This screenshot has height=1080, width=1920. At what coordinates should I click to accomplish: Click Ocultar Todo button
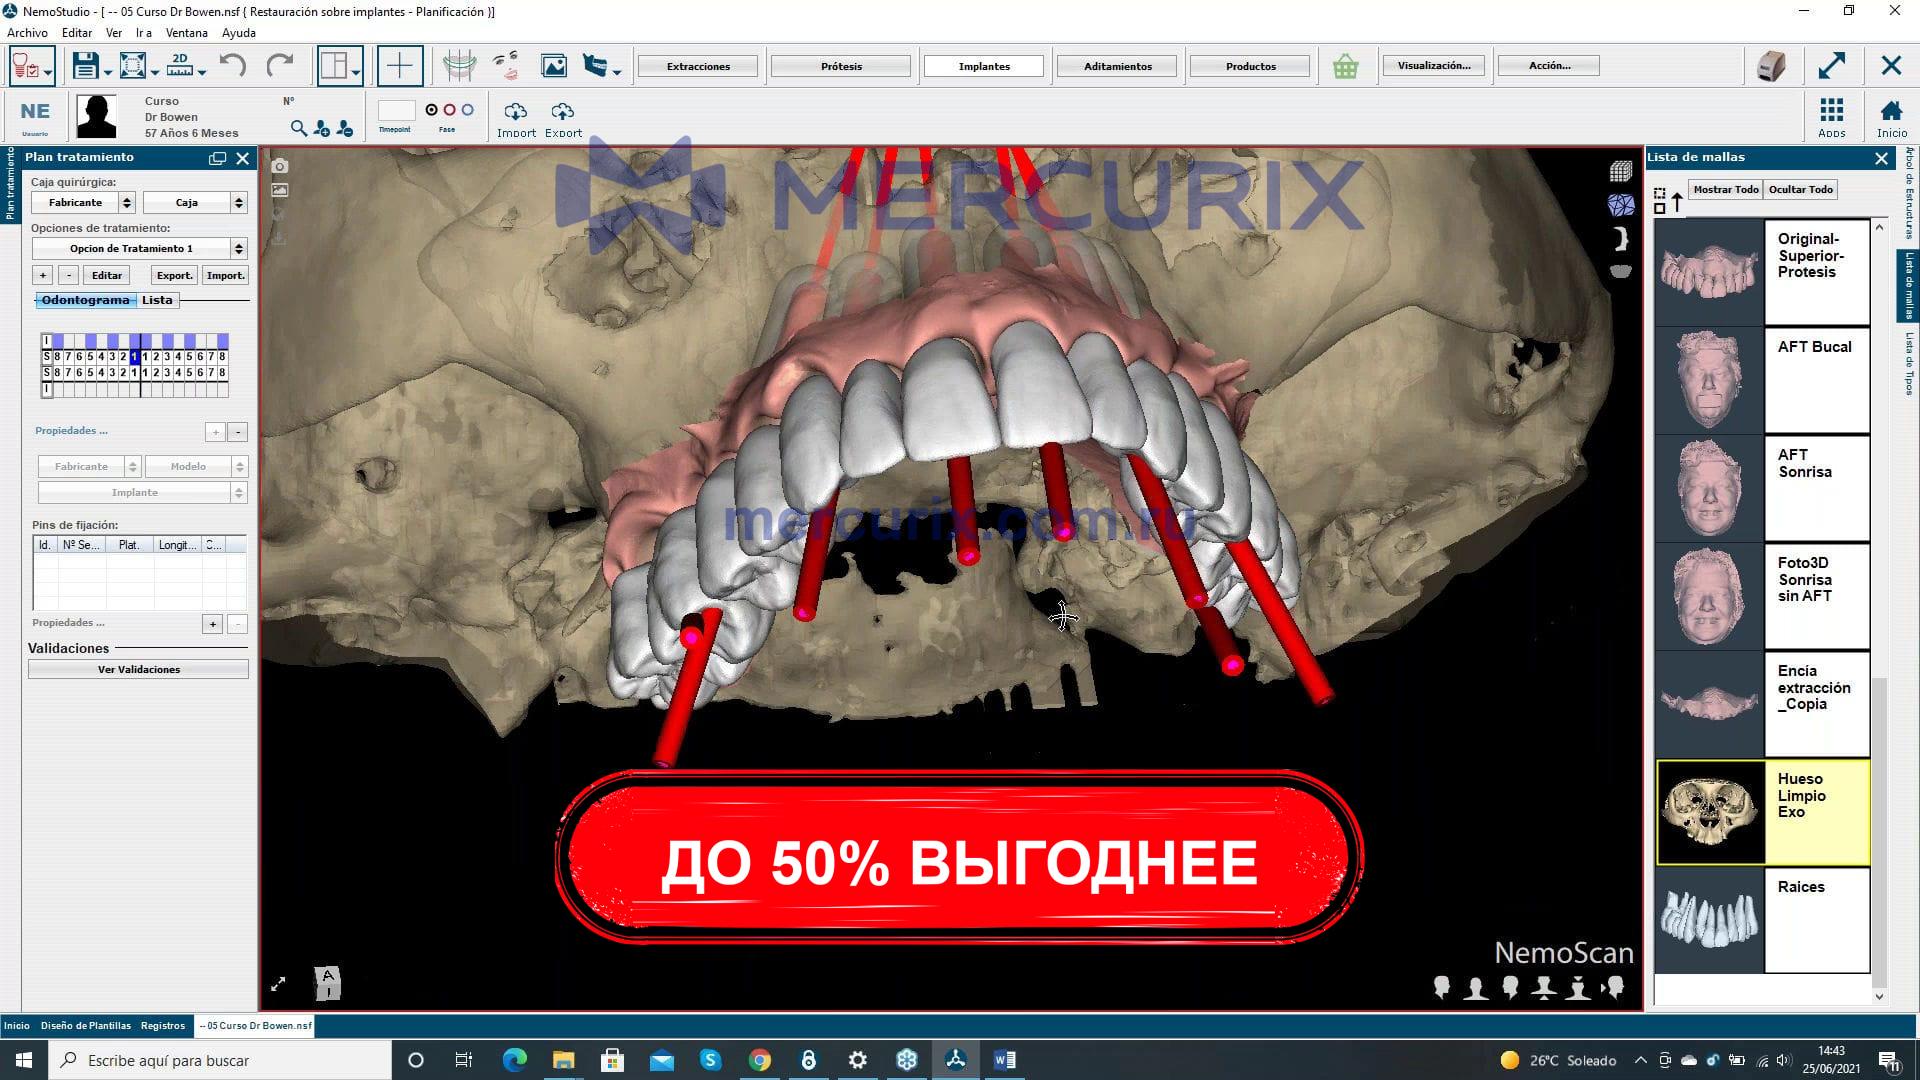pos(1801,190)
